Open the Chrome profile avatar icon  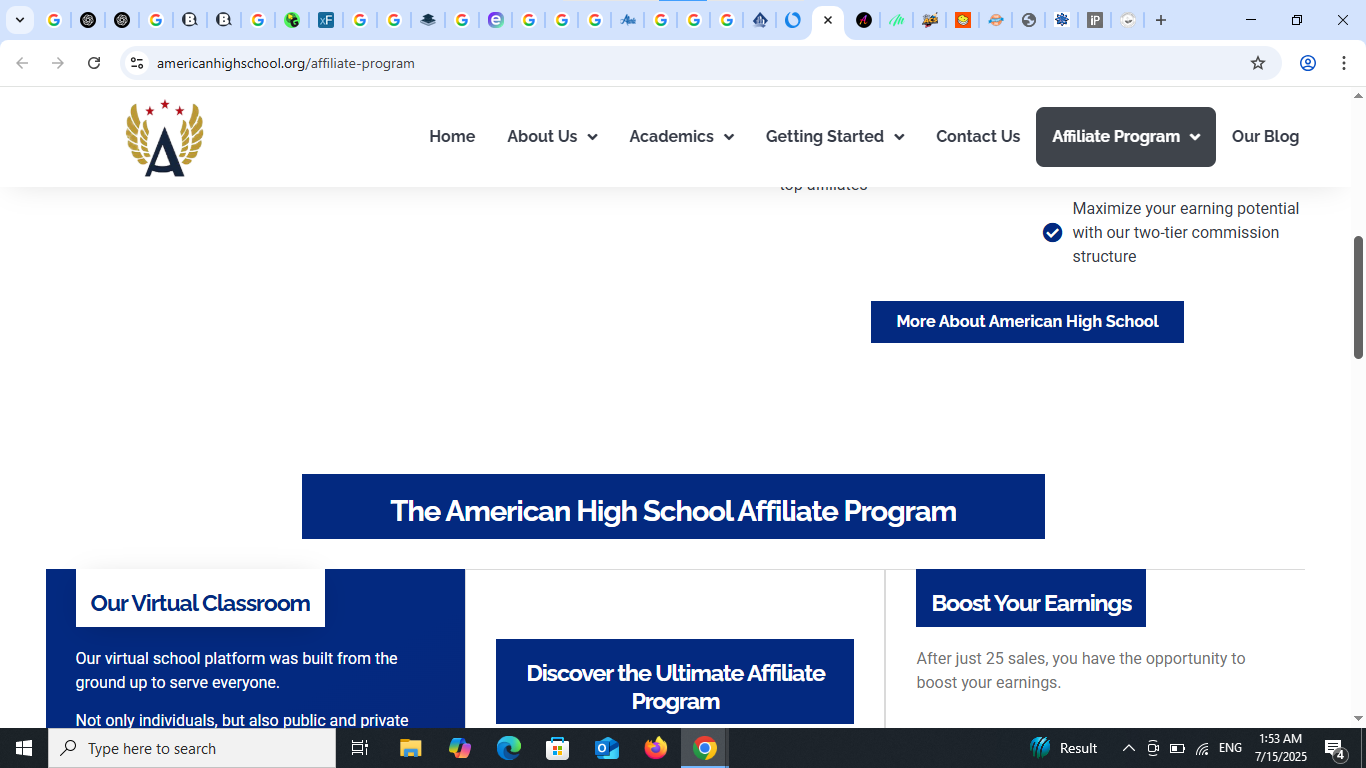point(1307,63)
